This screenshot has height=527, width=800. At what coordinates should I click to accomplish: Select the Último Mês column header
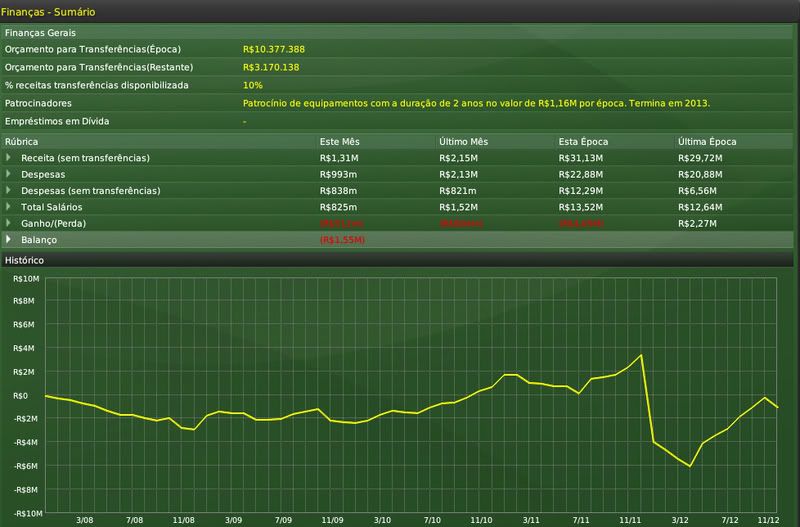pos(462,141)
